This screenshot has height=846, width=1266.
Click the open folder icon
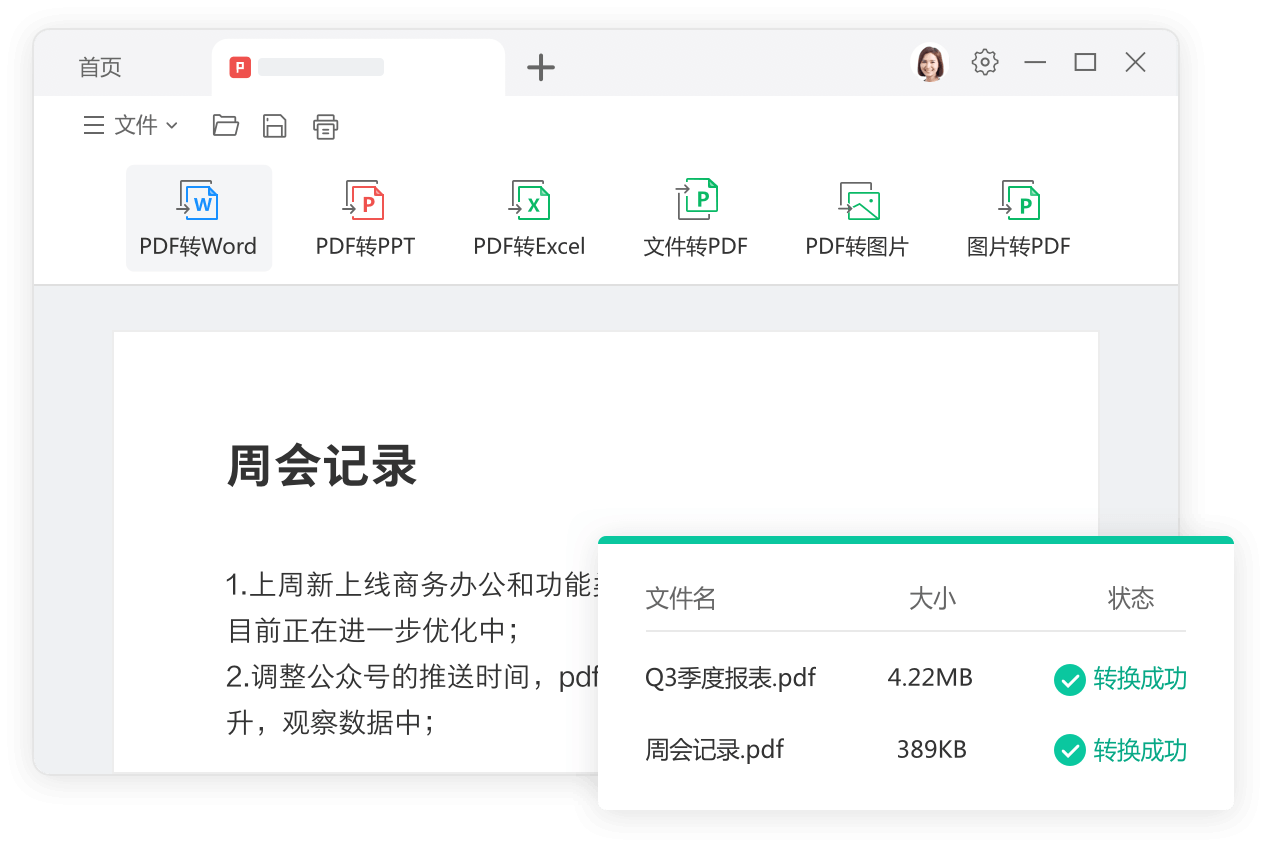tap(226, 125)
